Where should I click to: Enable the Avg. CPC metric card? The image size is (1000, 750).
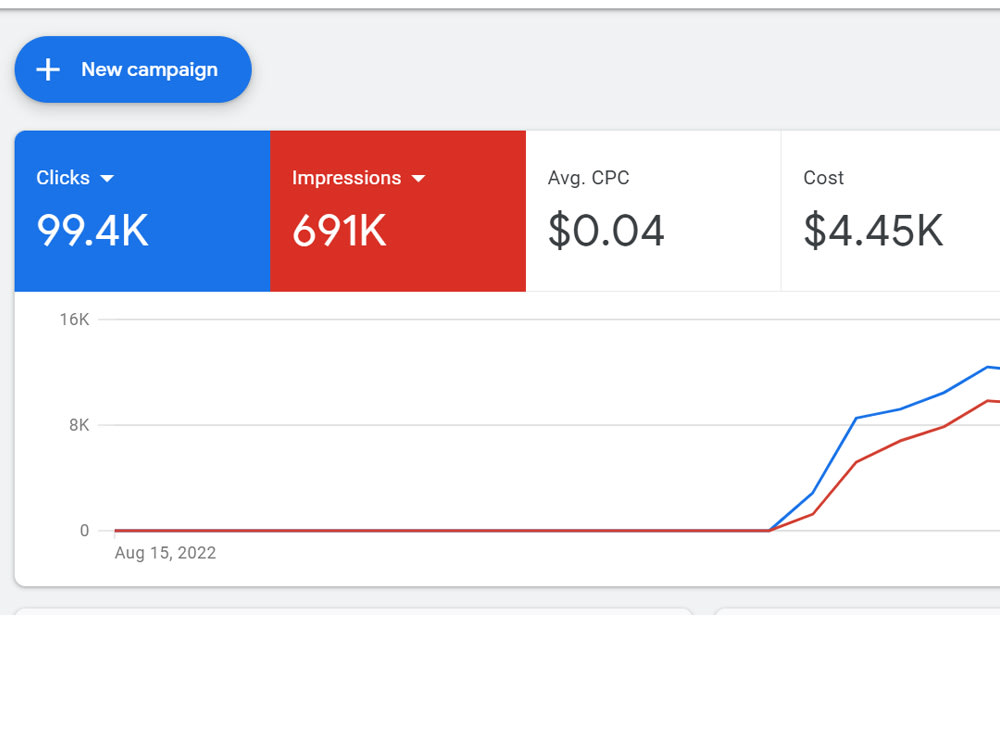click(x=653, y=211)
